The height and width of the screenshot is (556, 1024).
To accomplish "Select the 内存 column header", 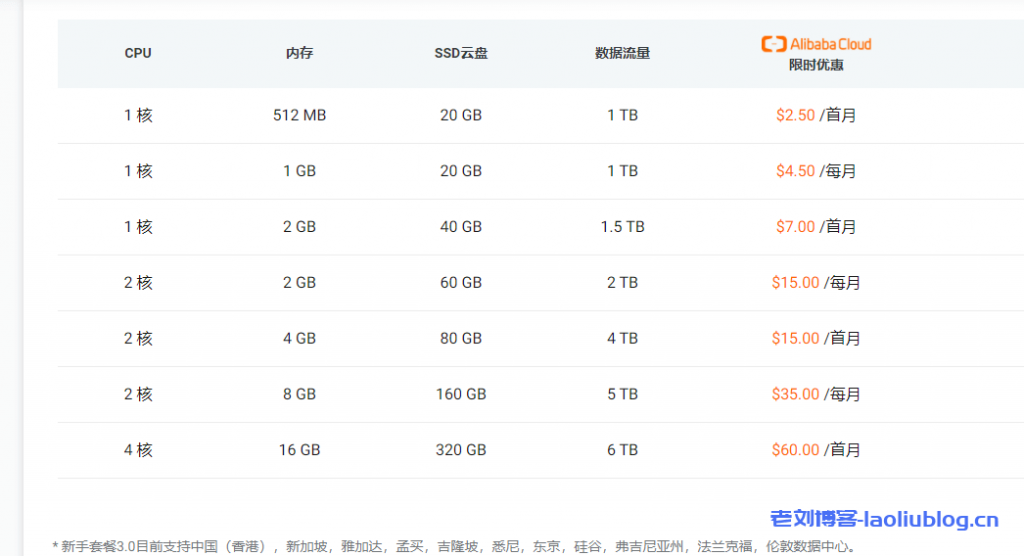I will pos(299,53).
